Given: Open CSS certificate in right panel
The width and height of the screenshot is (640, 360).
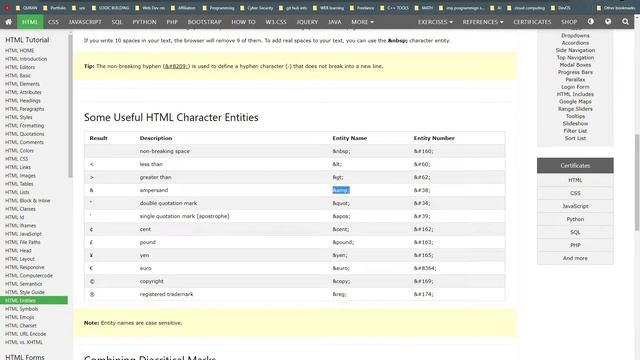Looking at the screenshot, I should [x=575, y=193].
